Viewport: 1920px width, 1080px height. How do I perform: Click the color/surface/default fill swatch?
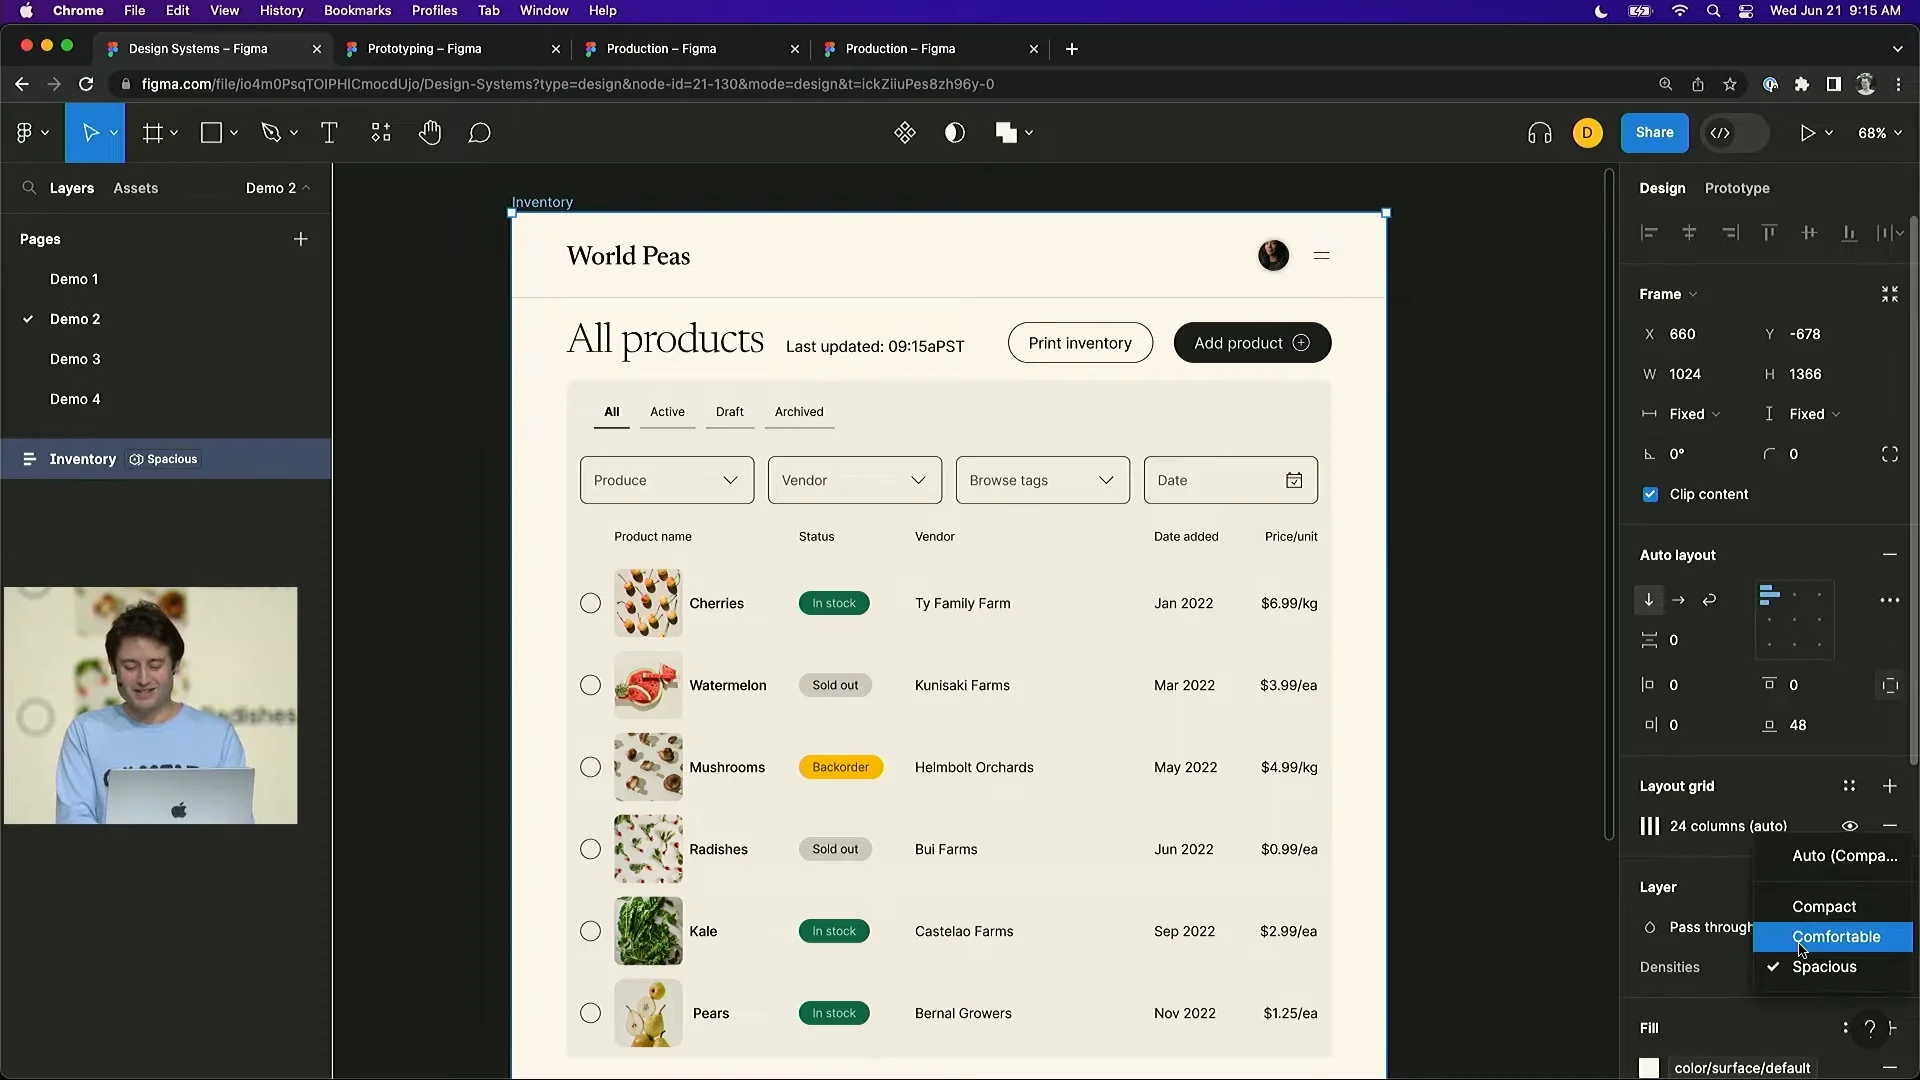(1650, 1068)
